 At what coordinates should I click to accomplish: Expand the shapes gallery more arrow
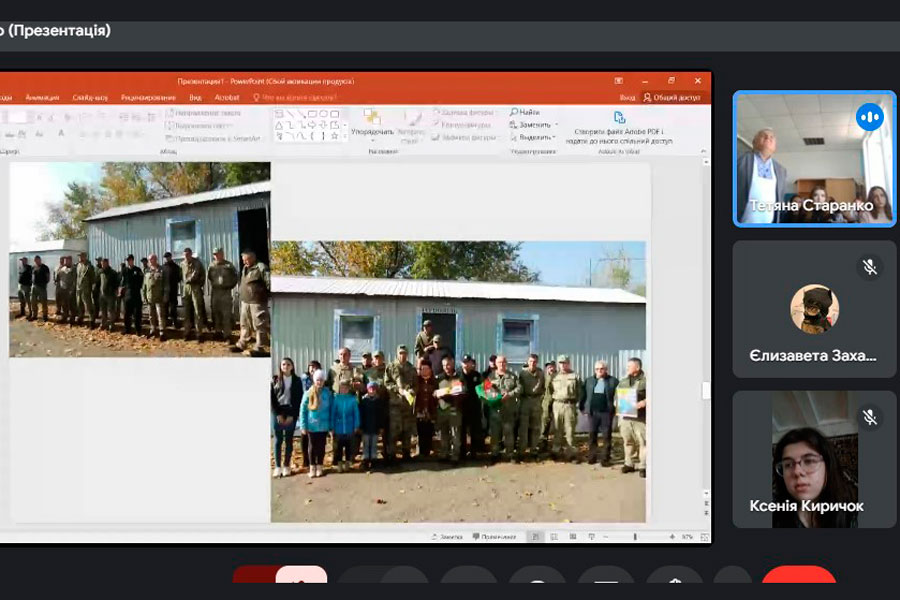point(345,137)
